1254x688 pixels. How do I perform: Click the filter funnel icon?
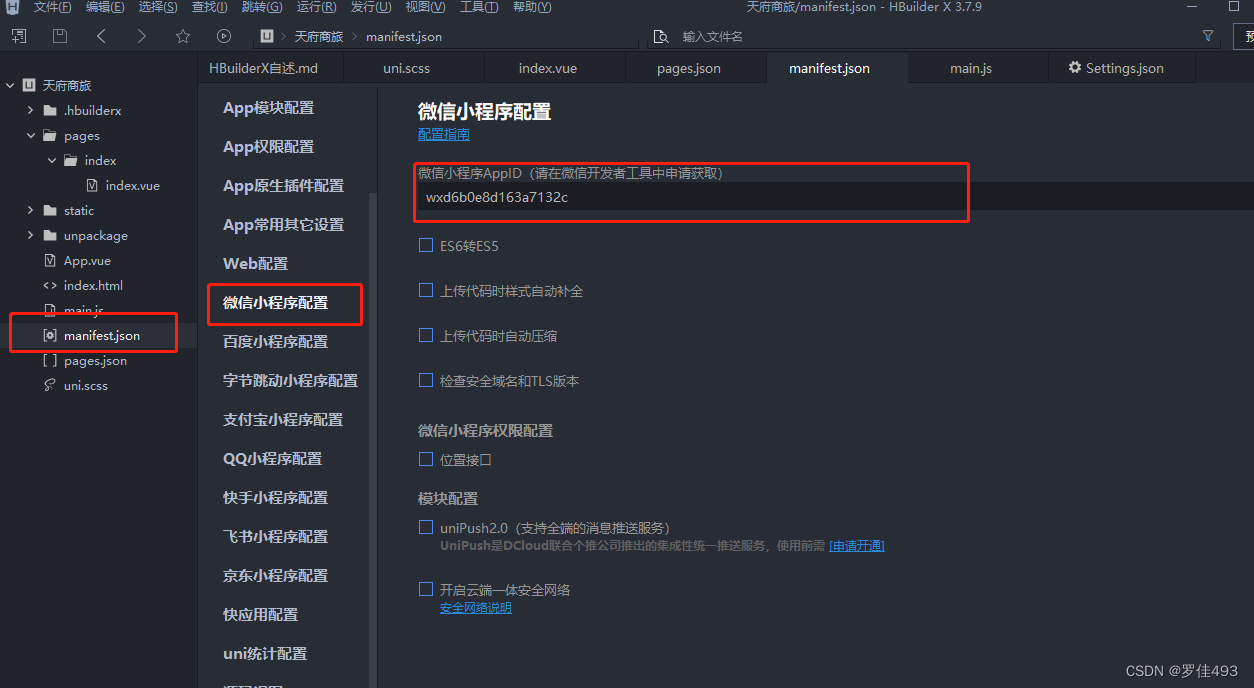click(x=1208, y=36)
